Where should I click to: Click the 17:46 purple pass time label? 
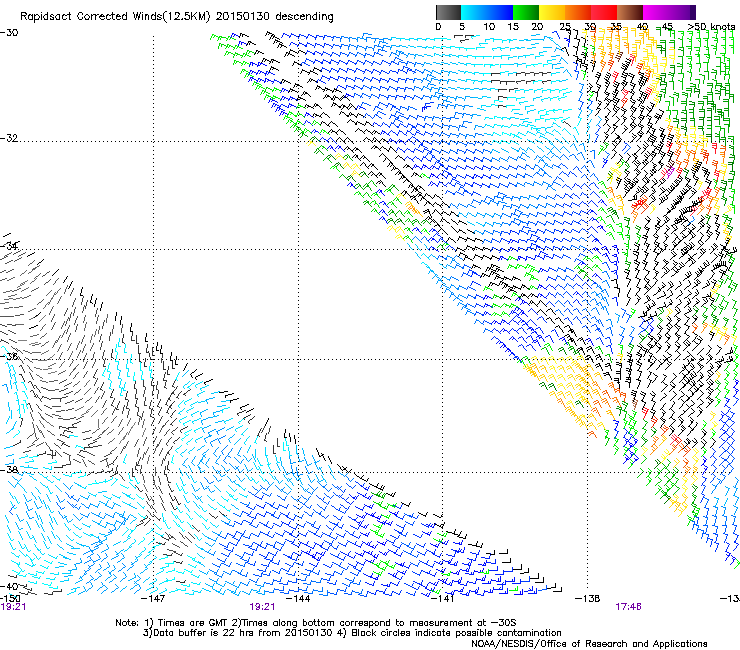click(628, 607)
